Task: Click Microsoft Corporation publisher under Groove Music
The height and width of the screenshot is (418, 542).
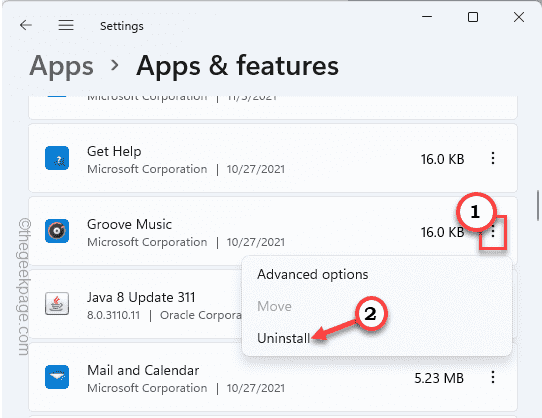Action: tap(147, 242)
